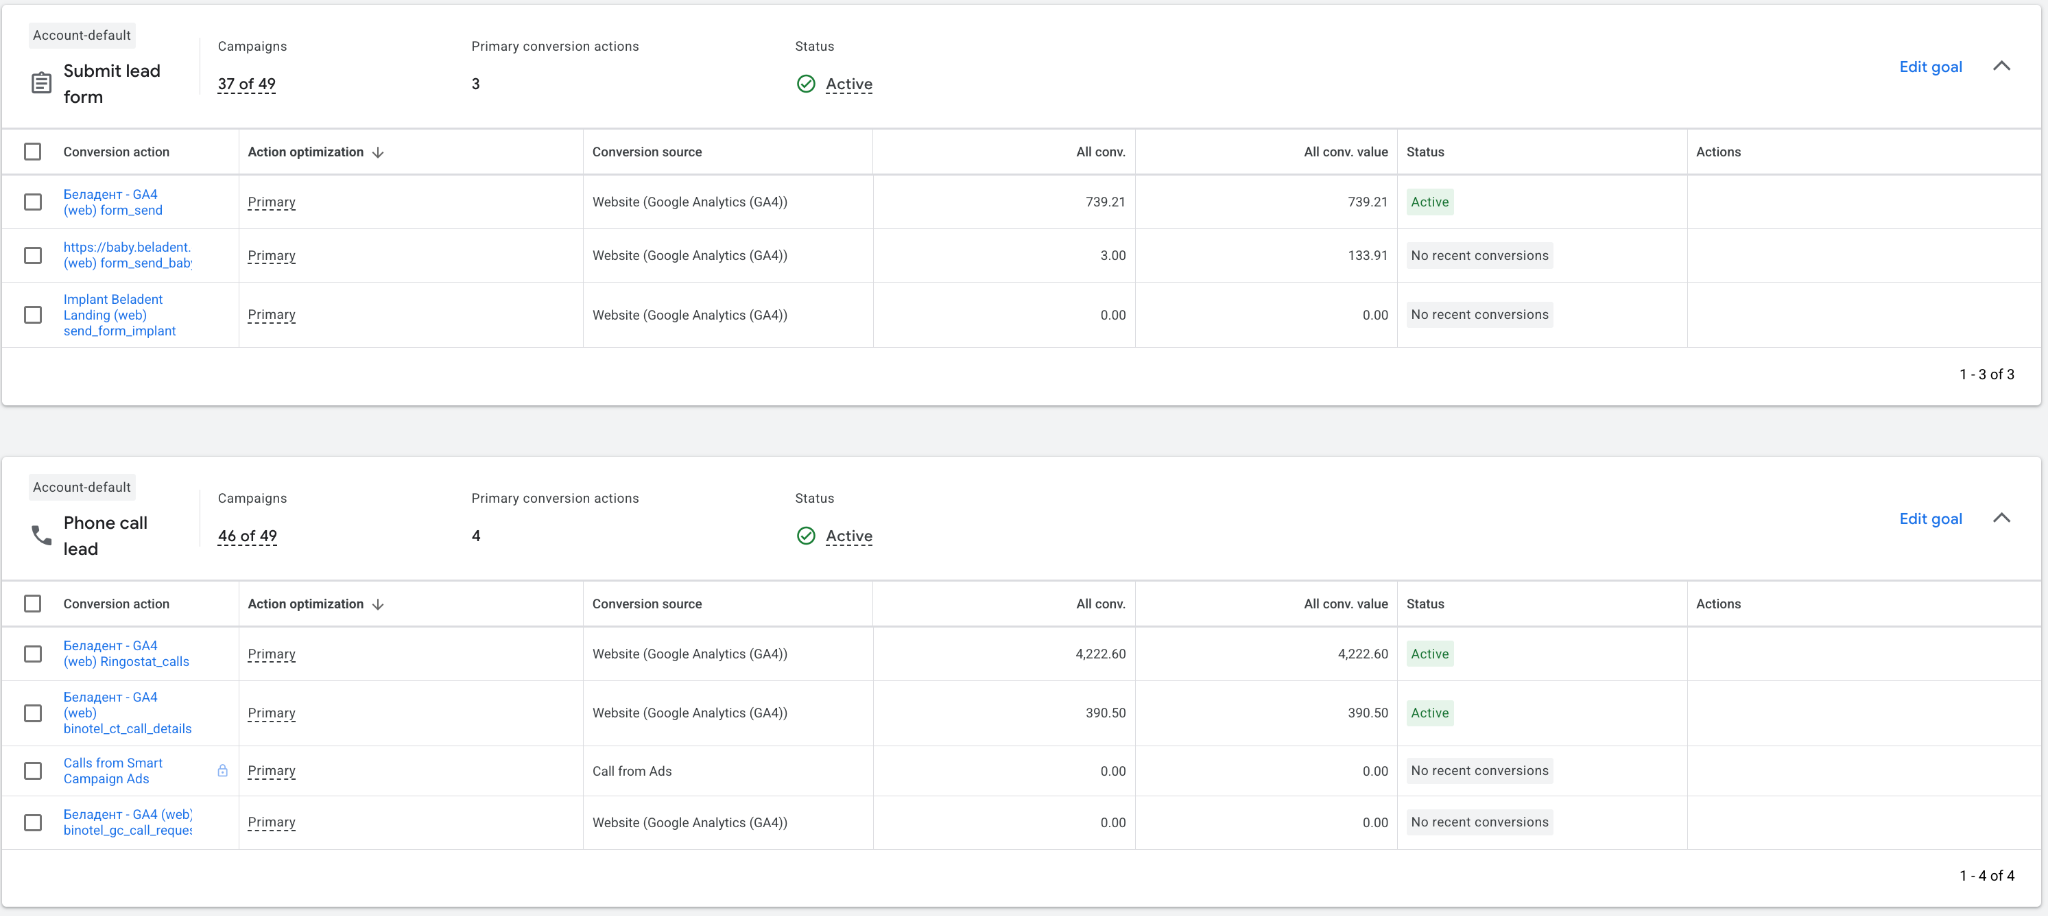Check the send_form_implant conversion row
Viewport: 2048px width, 916px height.
pos(33,315)
